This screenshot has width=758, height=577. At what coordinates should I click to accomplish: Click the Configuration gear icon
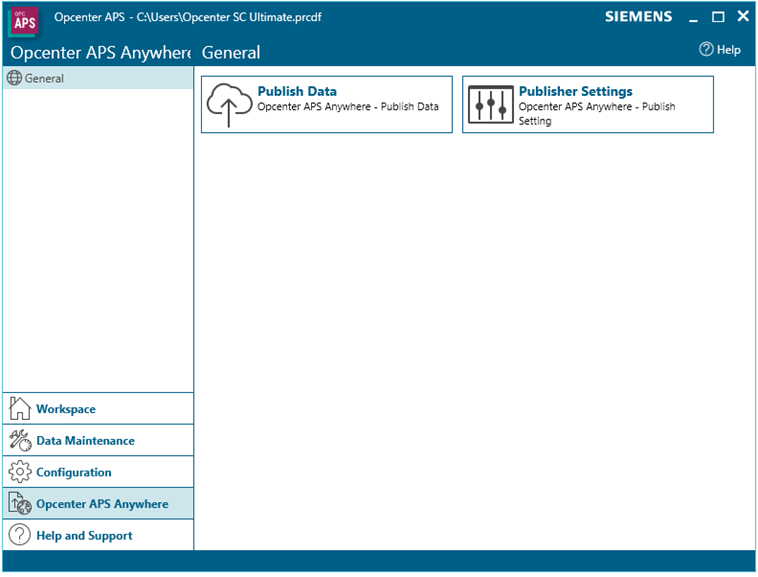[20, 472]
